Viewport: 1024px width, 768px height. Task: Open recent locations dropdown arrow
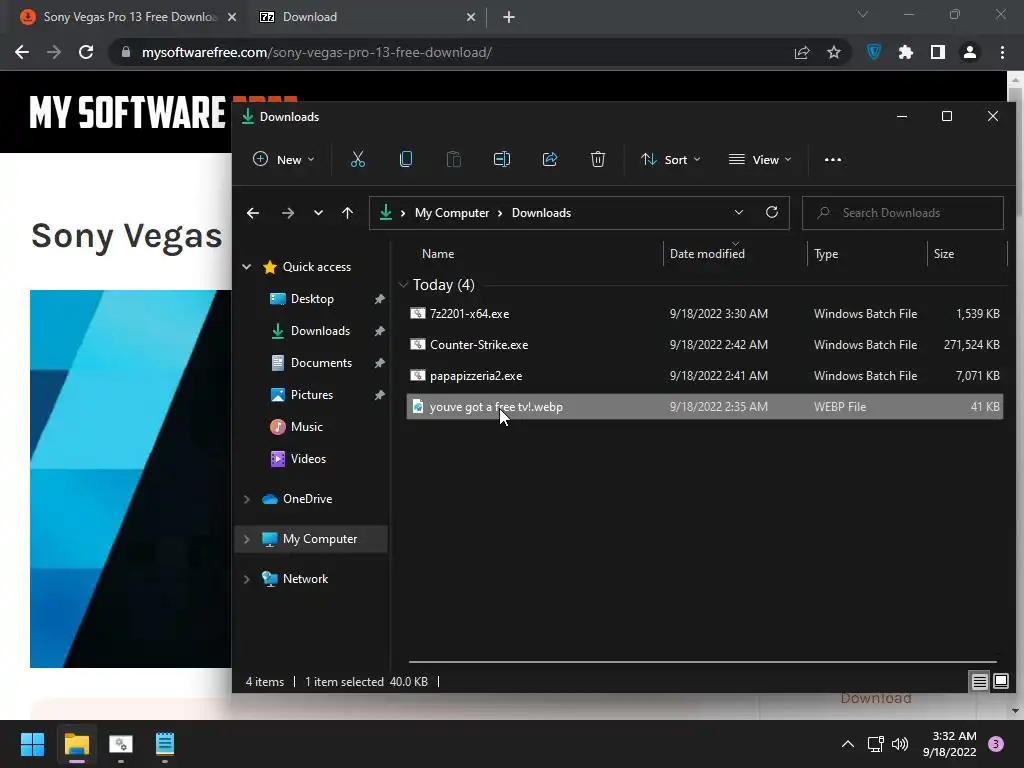pyautogui.click(x=318, y=213)
